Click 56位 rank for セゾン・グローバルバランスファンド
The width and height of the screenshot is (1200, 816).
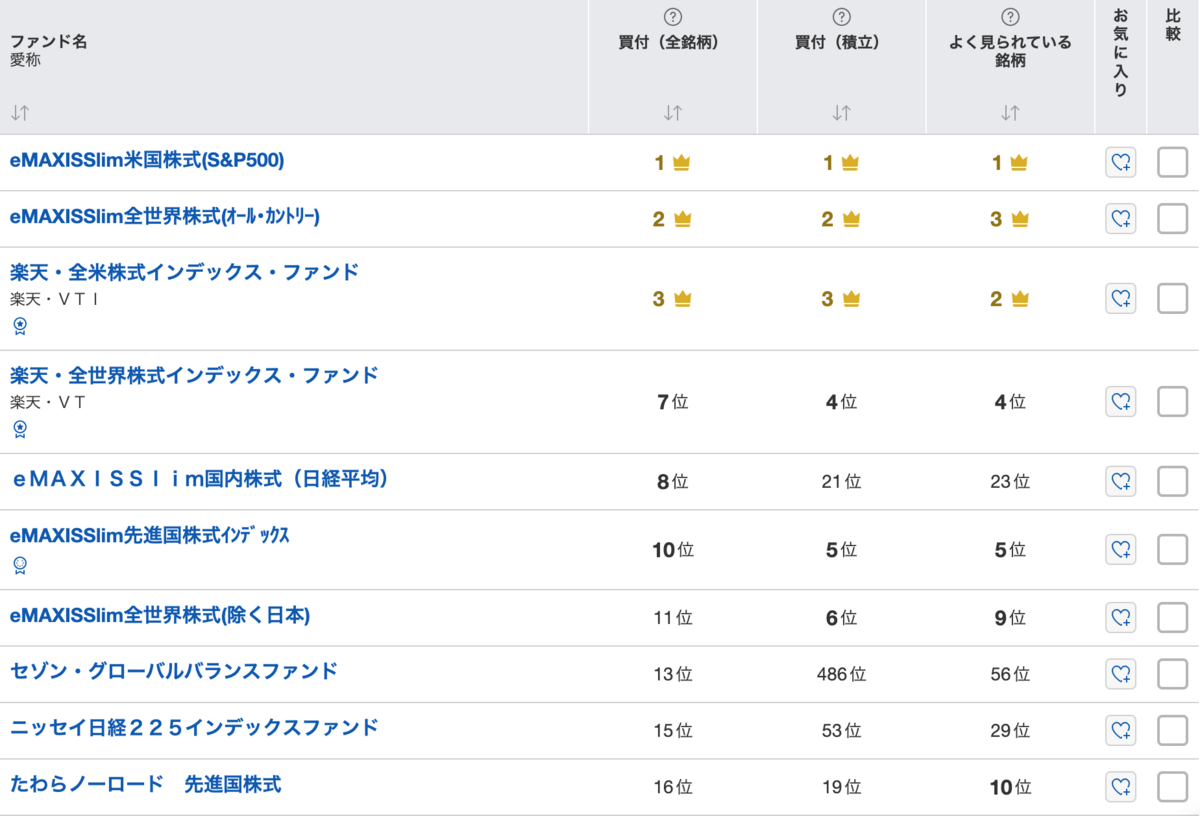pyautogui.click(x=1011, y=674)
